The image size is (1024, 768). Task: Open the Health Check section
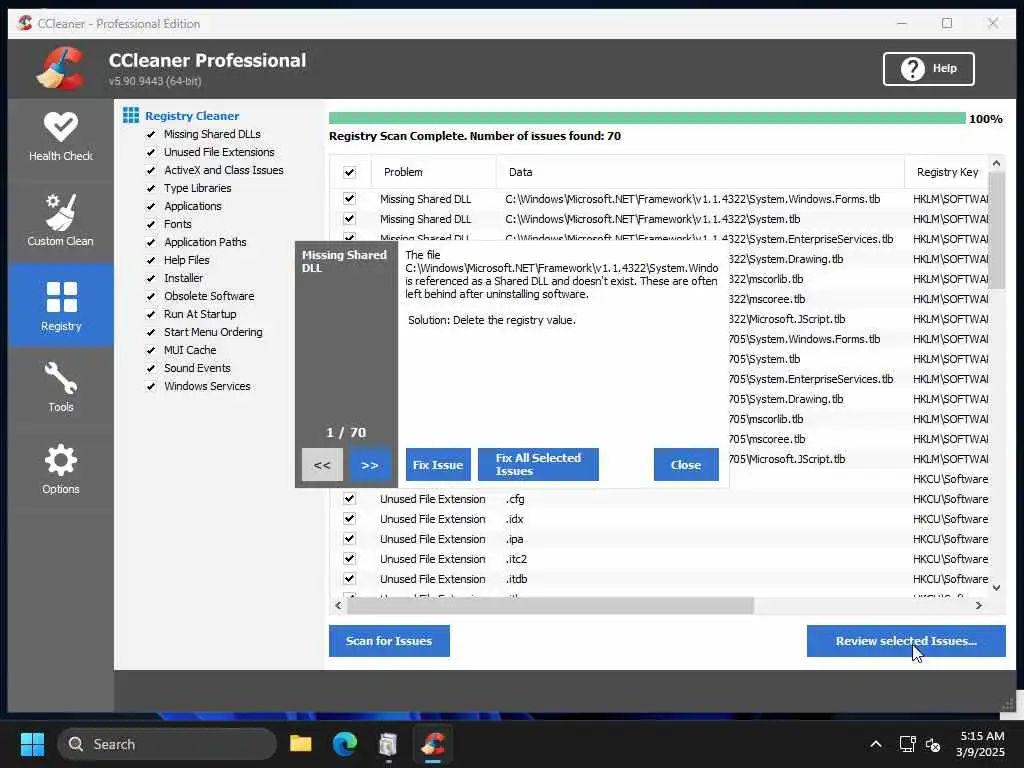point(61,137)
